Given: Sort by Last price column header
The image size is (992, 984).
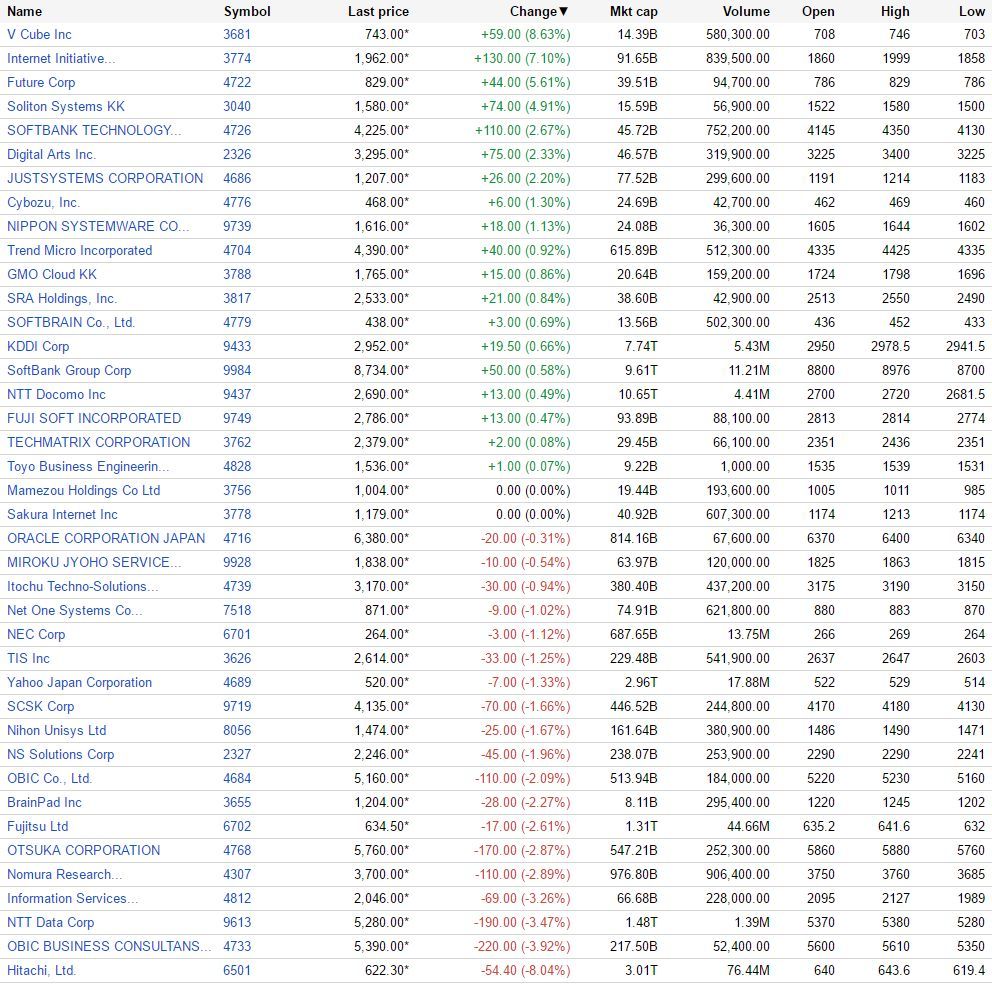Looking at the screenshot, I should (378, 11).
